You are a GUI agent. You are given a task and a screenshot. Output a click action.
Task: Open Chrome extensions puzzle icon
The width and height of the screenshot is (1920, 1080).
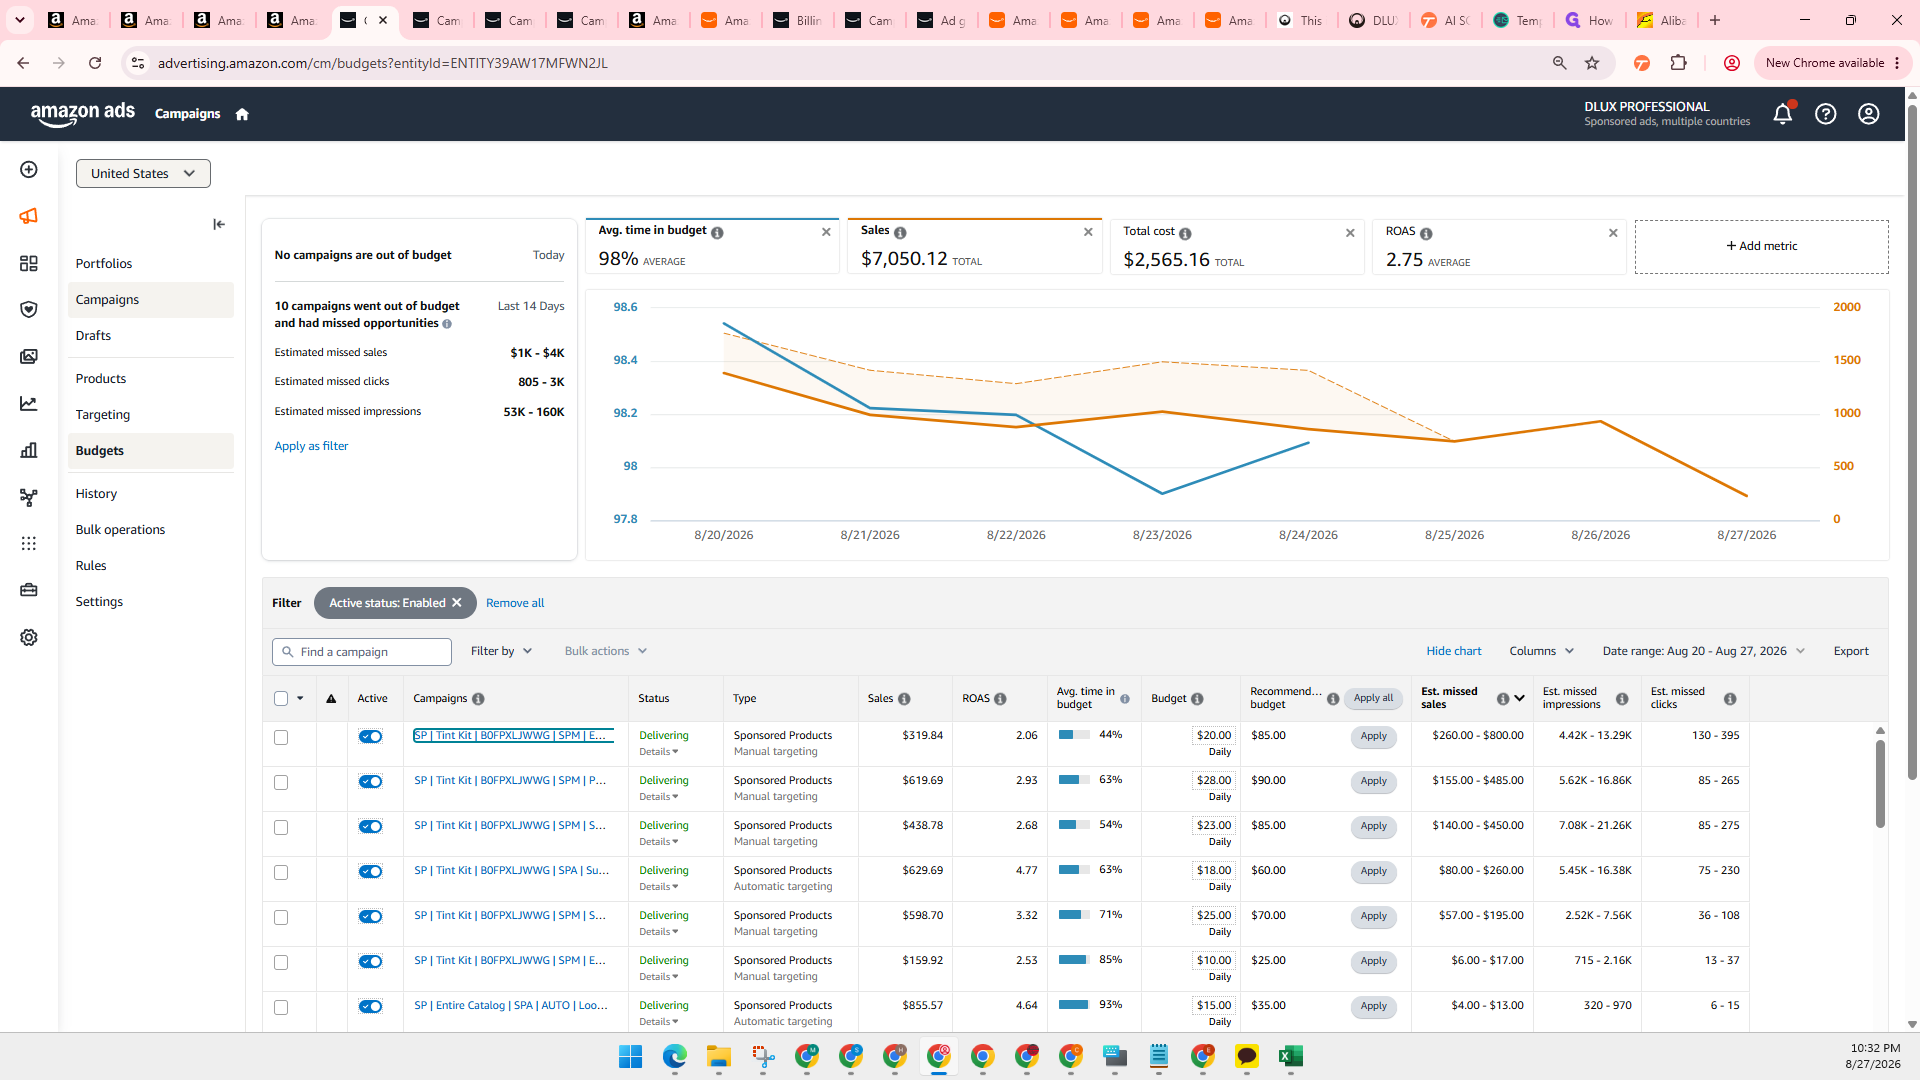click(1679, 63)
